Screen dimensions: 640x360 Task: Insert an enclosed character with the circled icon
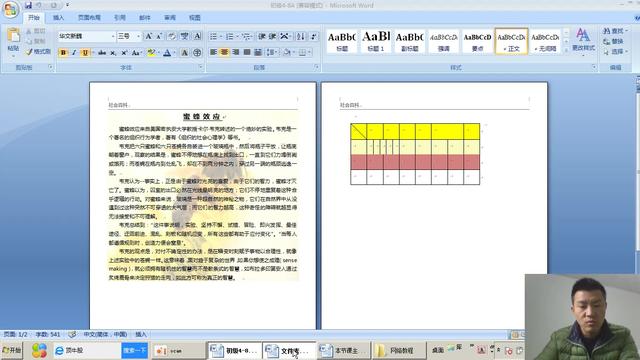pyautogui.click(x=197, y=53)
